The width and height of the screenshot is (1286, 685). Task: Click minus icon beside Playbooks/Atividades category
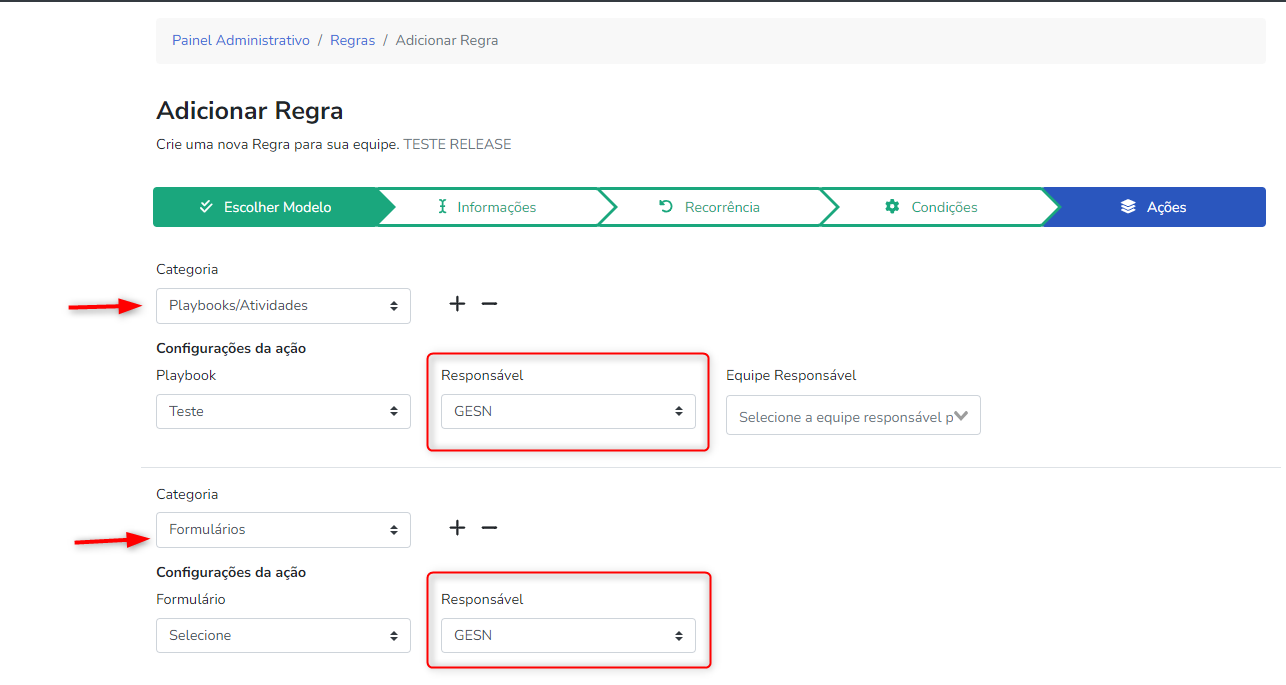coord(489,304)
